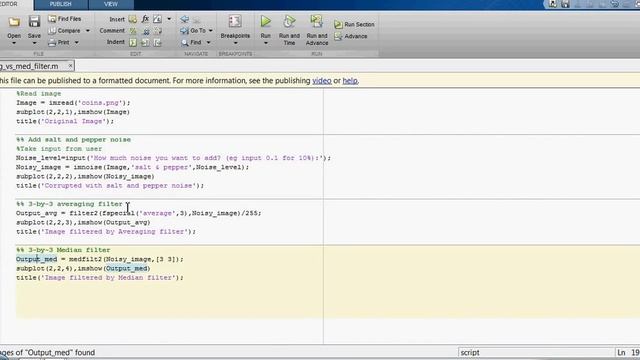640x360 pixels.
Task: Click Run Section
Action: point(354,24)
